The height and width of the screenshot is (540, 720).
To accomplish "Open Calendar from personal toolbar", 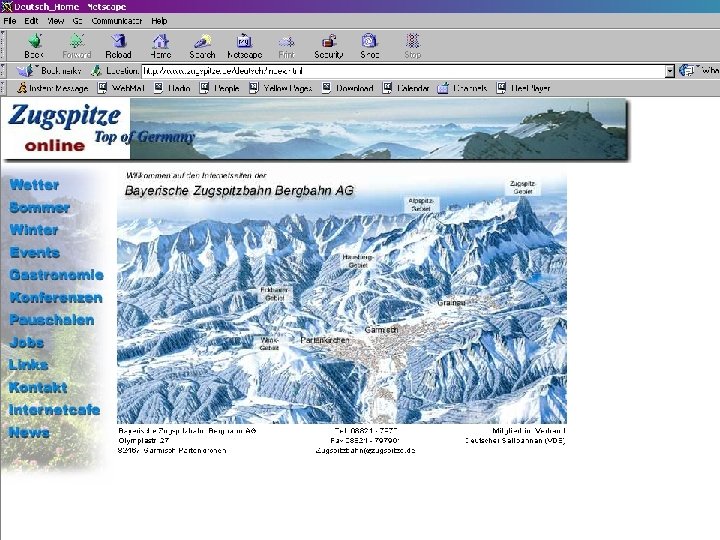I will click(406, 88).
